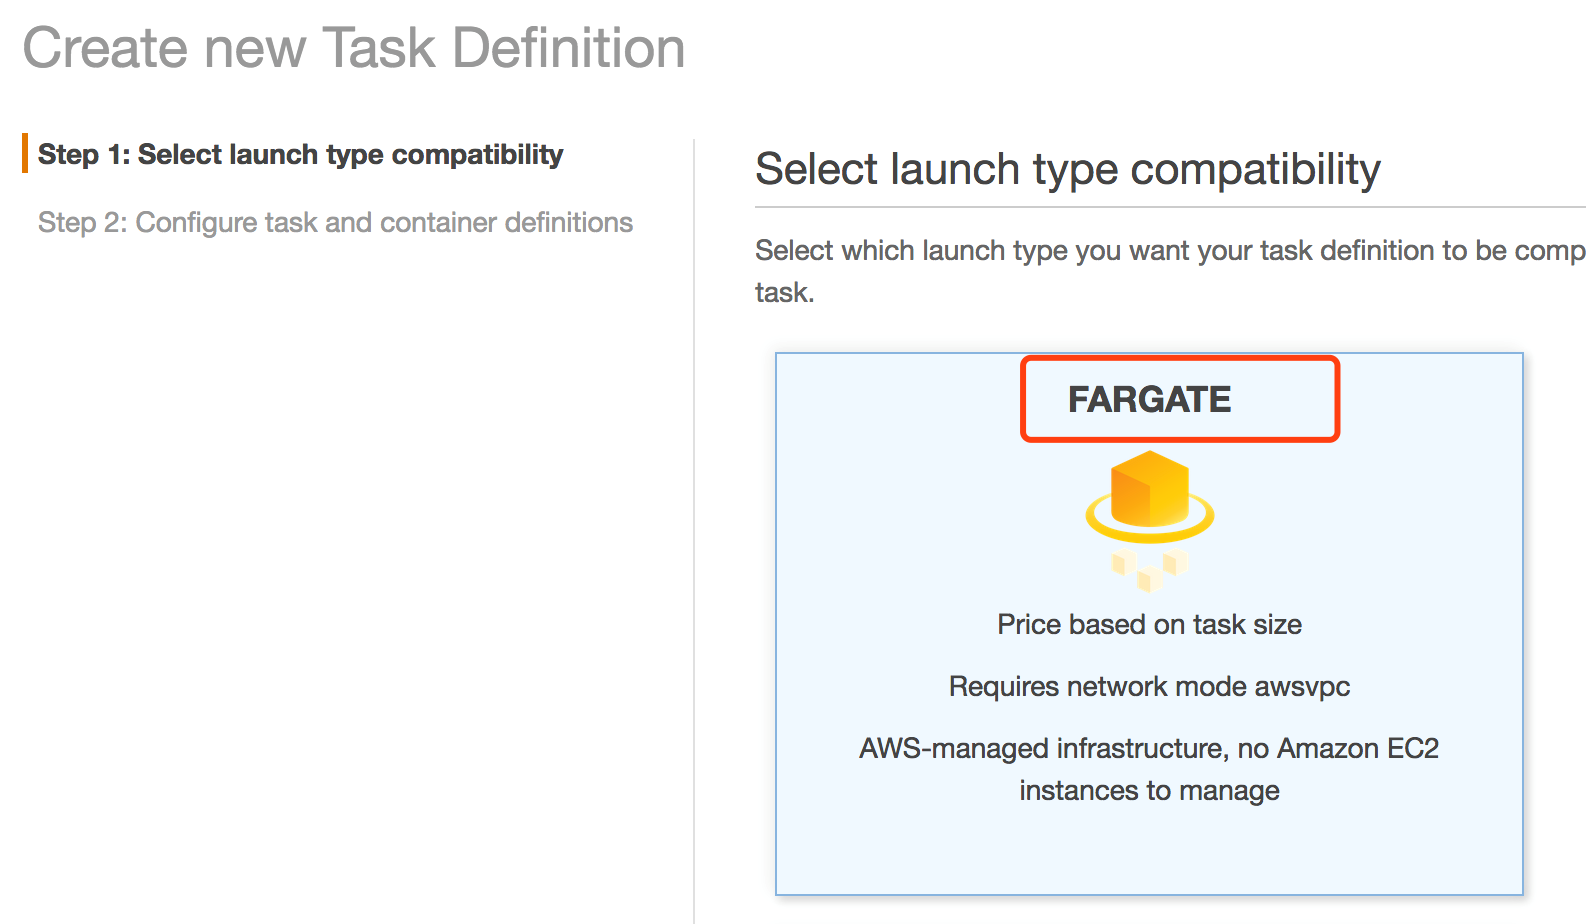Click the Create new Task Definition page title
1586x924 pixels.
coord(354,48)
